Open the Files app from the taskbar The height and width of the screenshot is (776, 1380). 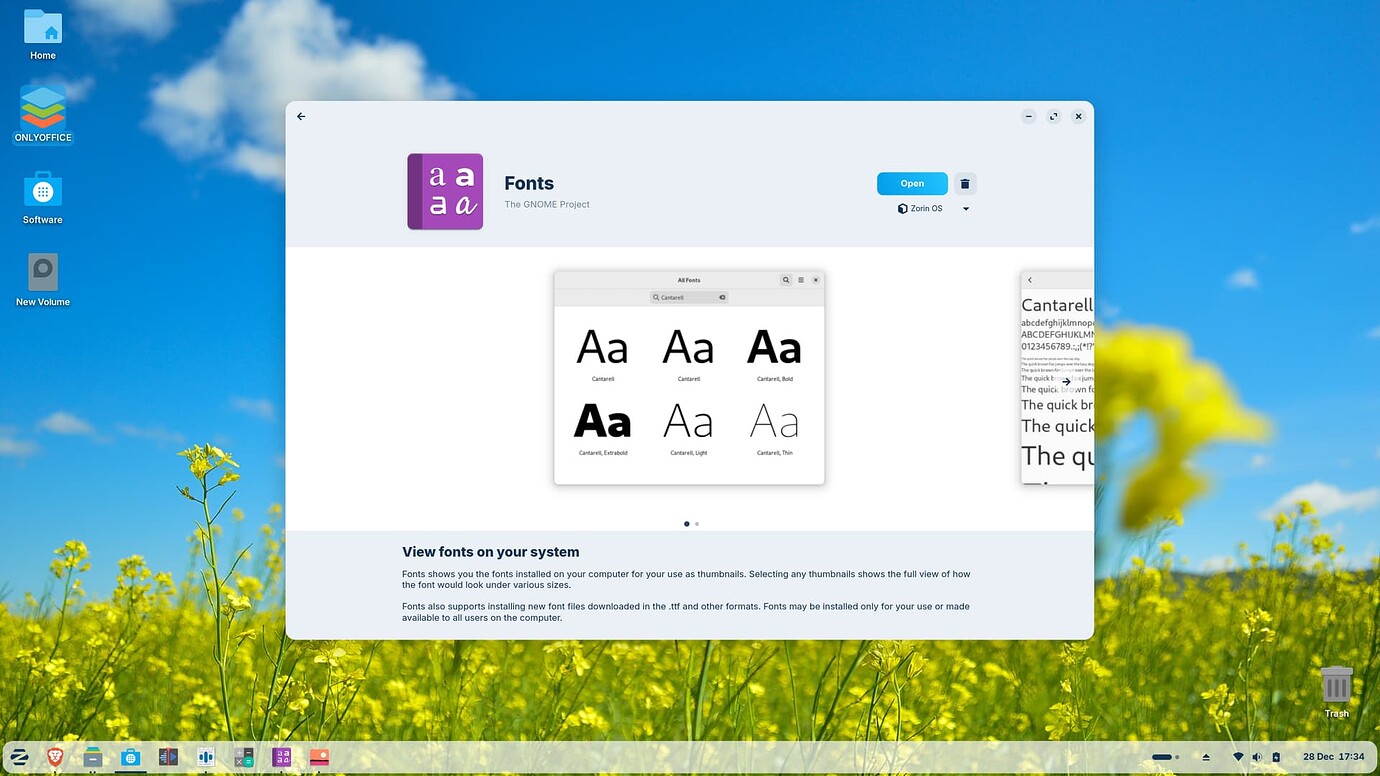[x=93, y=757]
